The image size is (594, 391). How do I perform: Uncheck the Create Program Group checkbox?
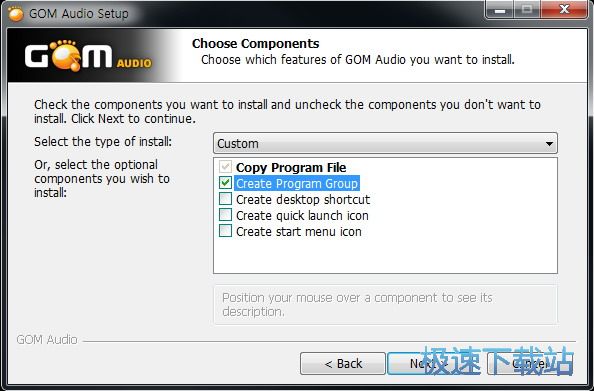225,183
